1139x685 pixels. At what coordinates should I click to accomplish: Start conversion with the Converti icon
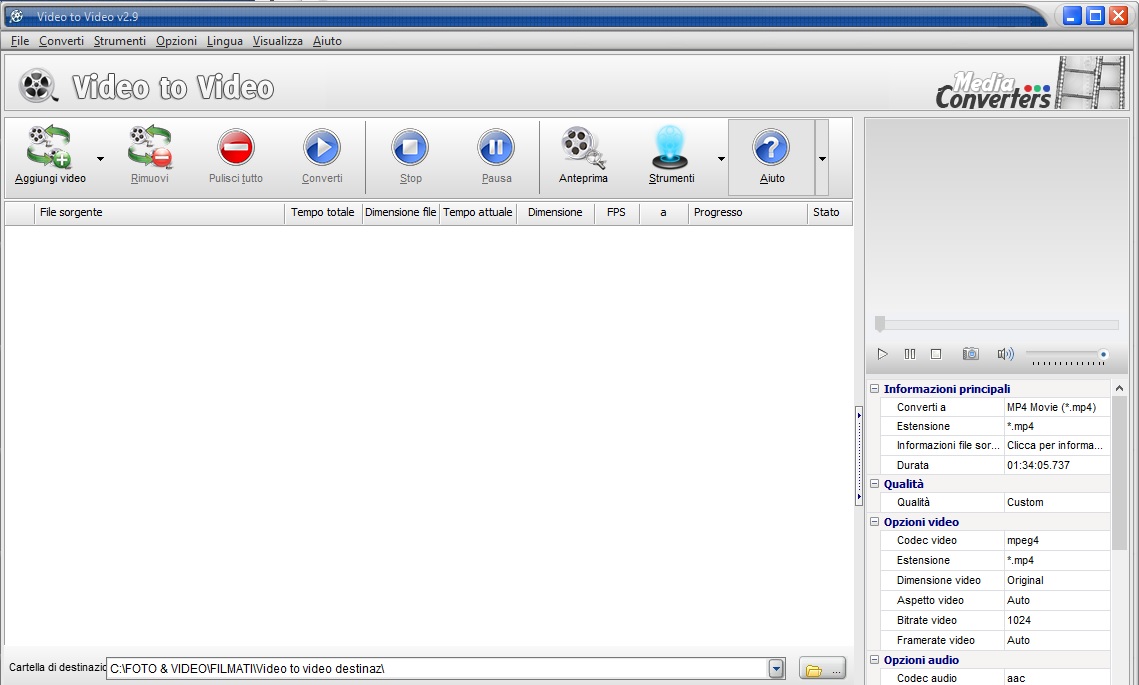[x=322, y=148]
